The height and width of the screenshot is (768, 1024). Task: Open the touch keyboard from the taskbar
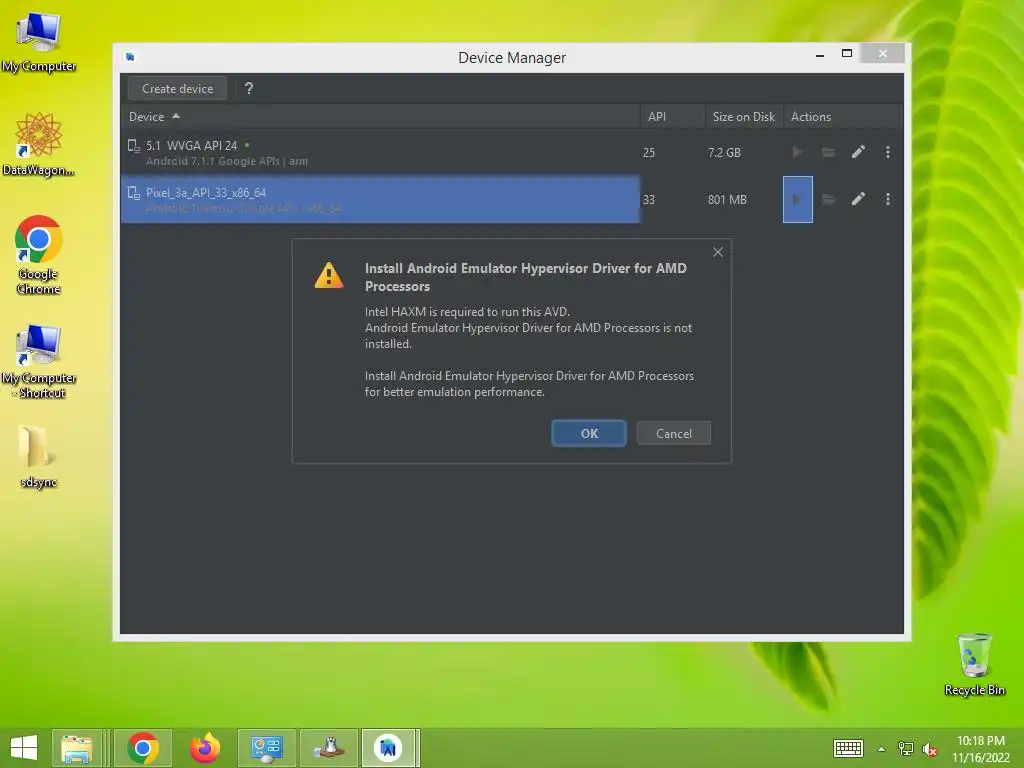848,748
